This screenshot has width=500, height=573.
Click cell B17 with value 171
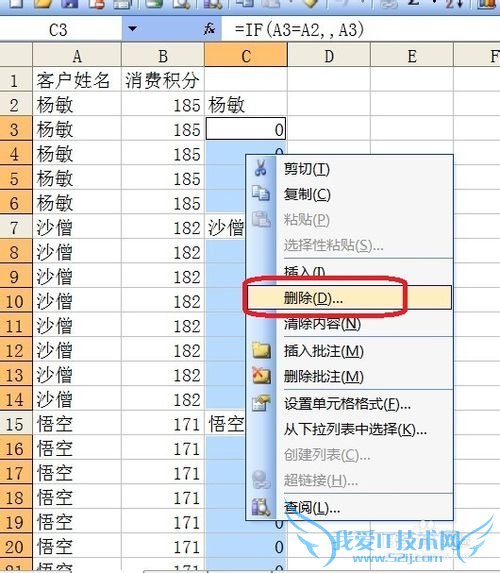[163, 473]
